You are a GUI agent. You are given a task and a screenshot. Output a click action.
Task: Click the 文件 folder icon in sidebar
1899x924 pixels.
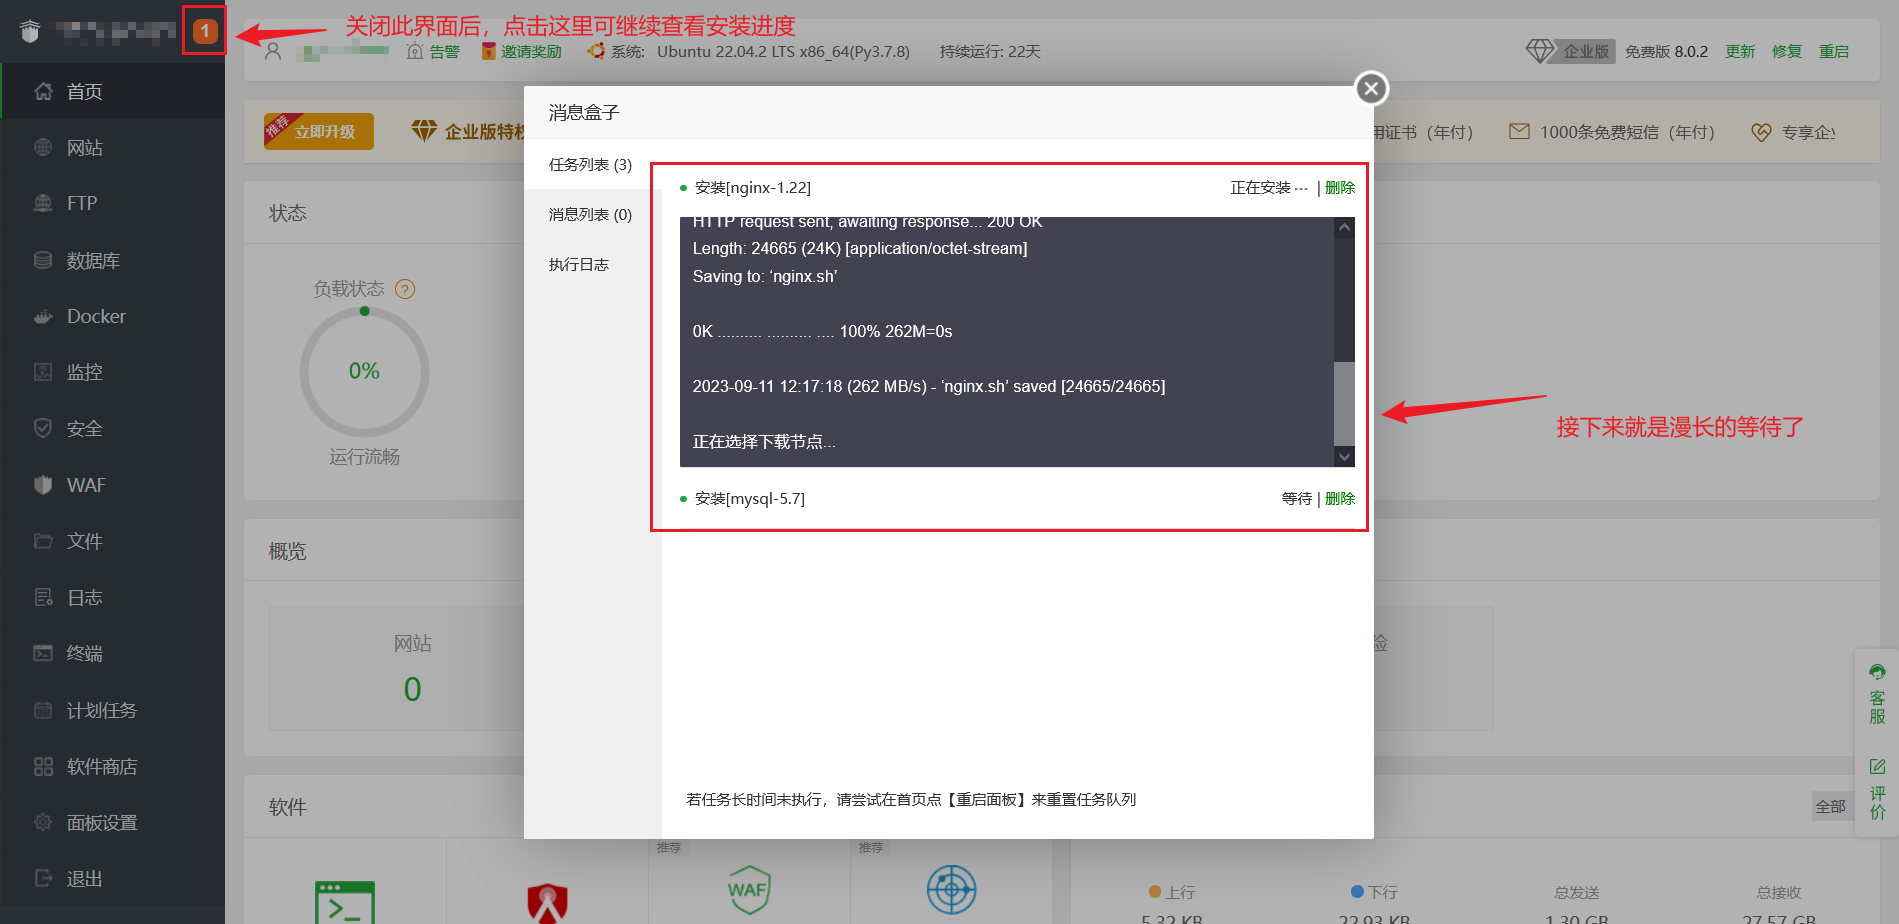click(x=43, y=541)
